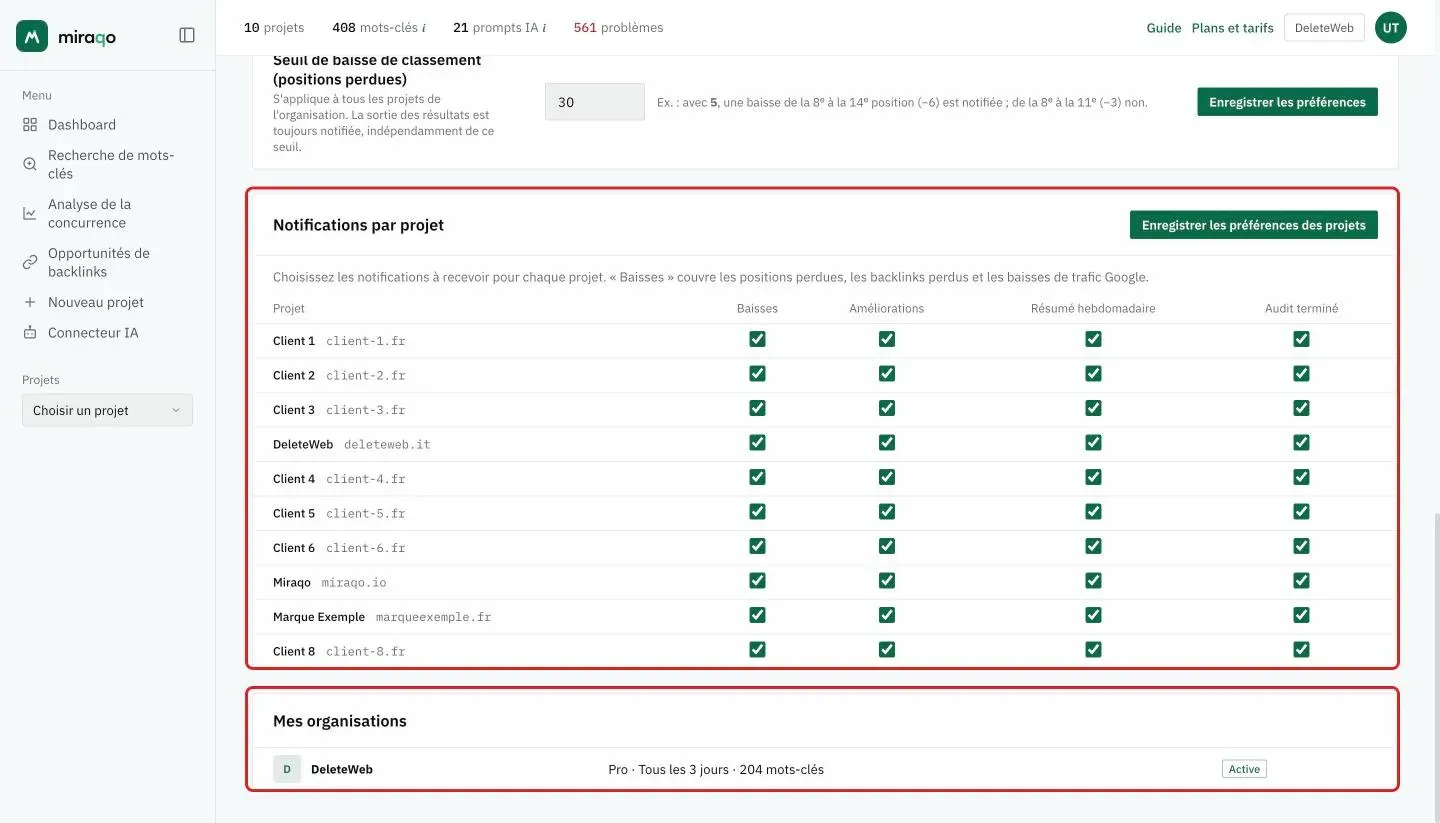1440x823 pixels.
Task: Click the keyword research magnifier icon
Action: coord(30,164)
